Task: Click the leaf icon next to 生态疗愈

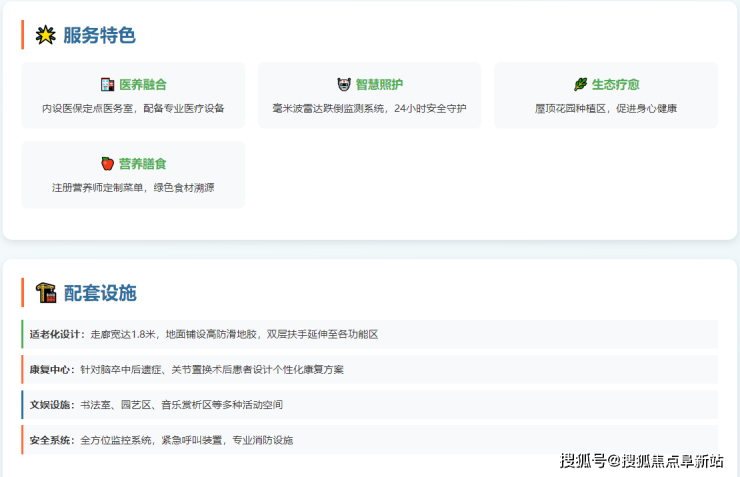Action: pos(580,85)
